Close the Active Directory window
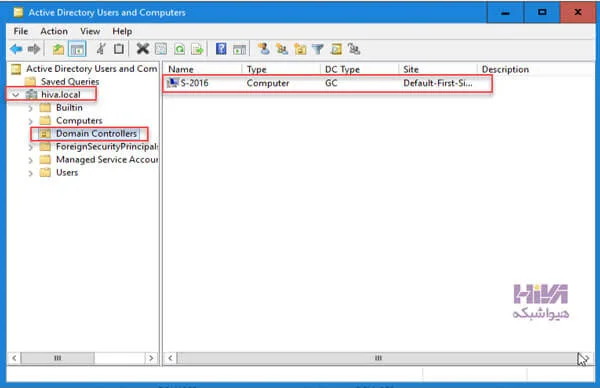This screenshot has width=600, height=388. [x=578, y=13]
